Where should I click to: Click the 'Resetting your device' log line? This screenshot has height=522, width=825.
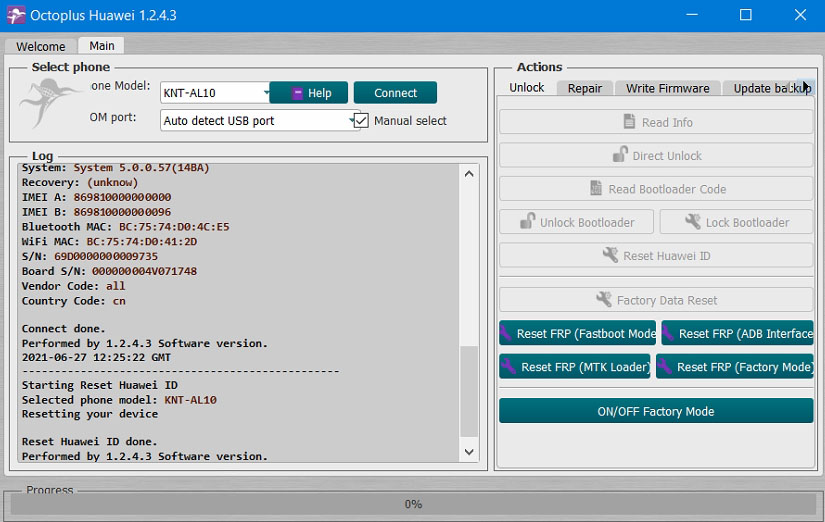pyautogui.click(x=89, y=414)
